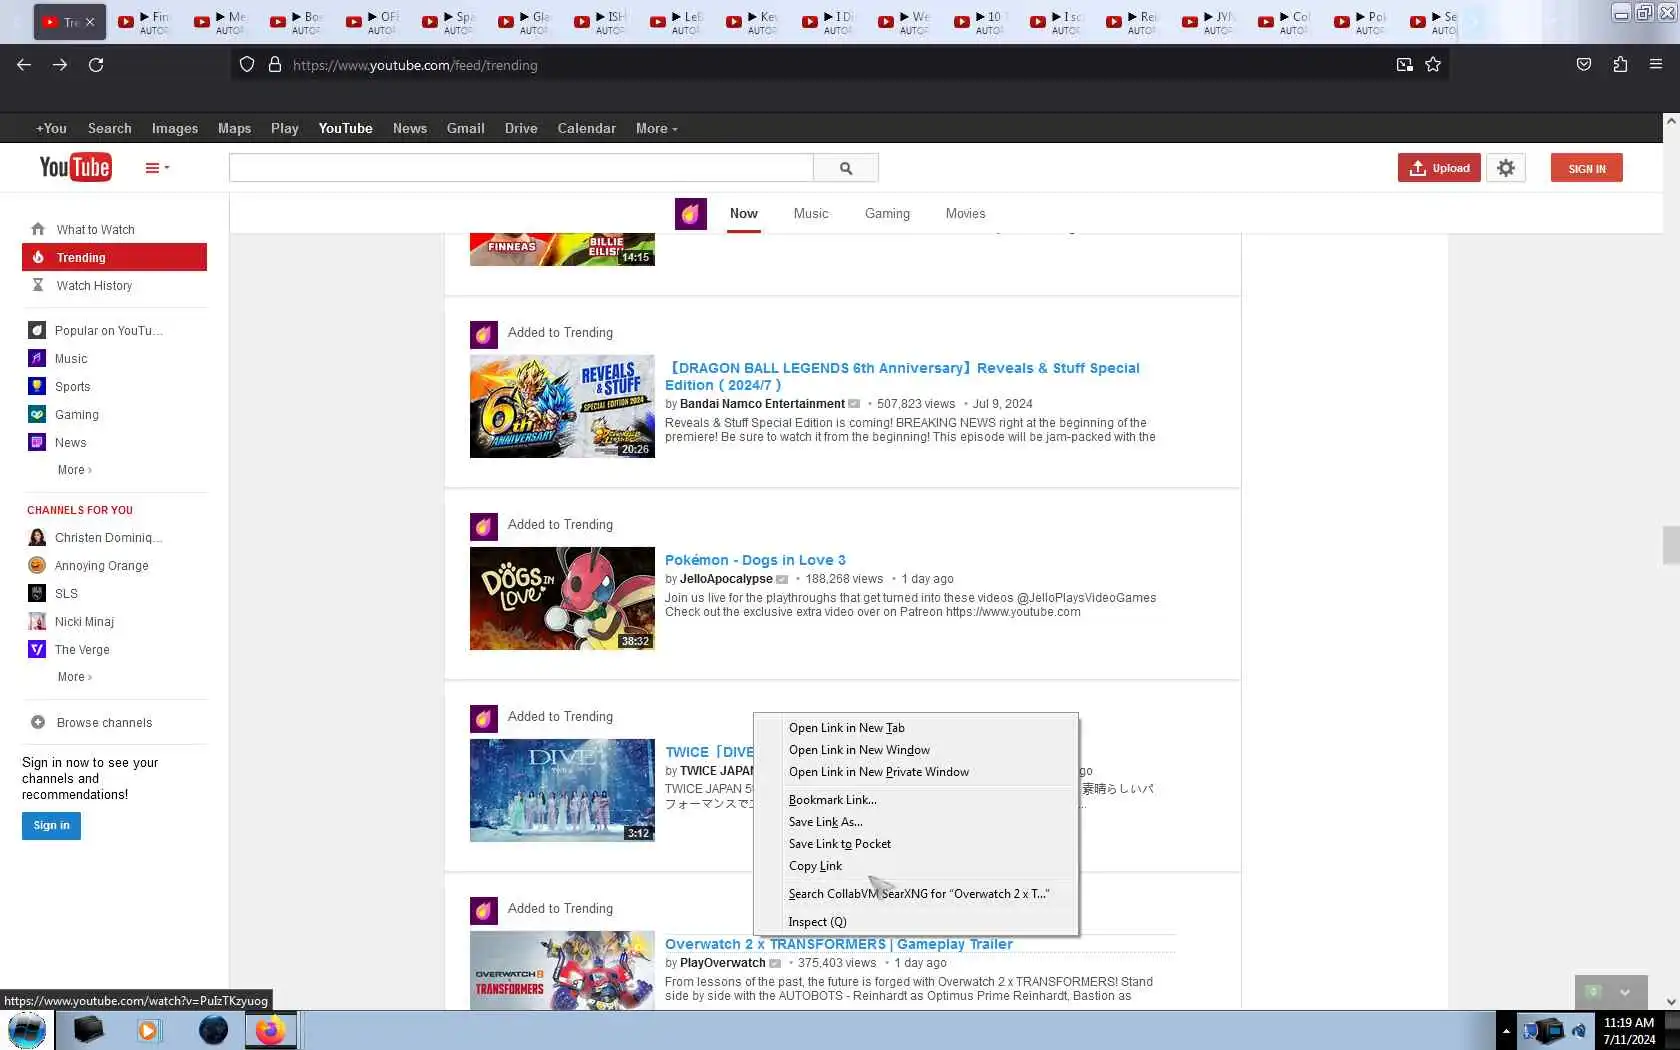Click the YouTube logo
Viewport: 1680px width, 1050px height.
click(x=75, y=167)
